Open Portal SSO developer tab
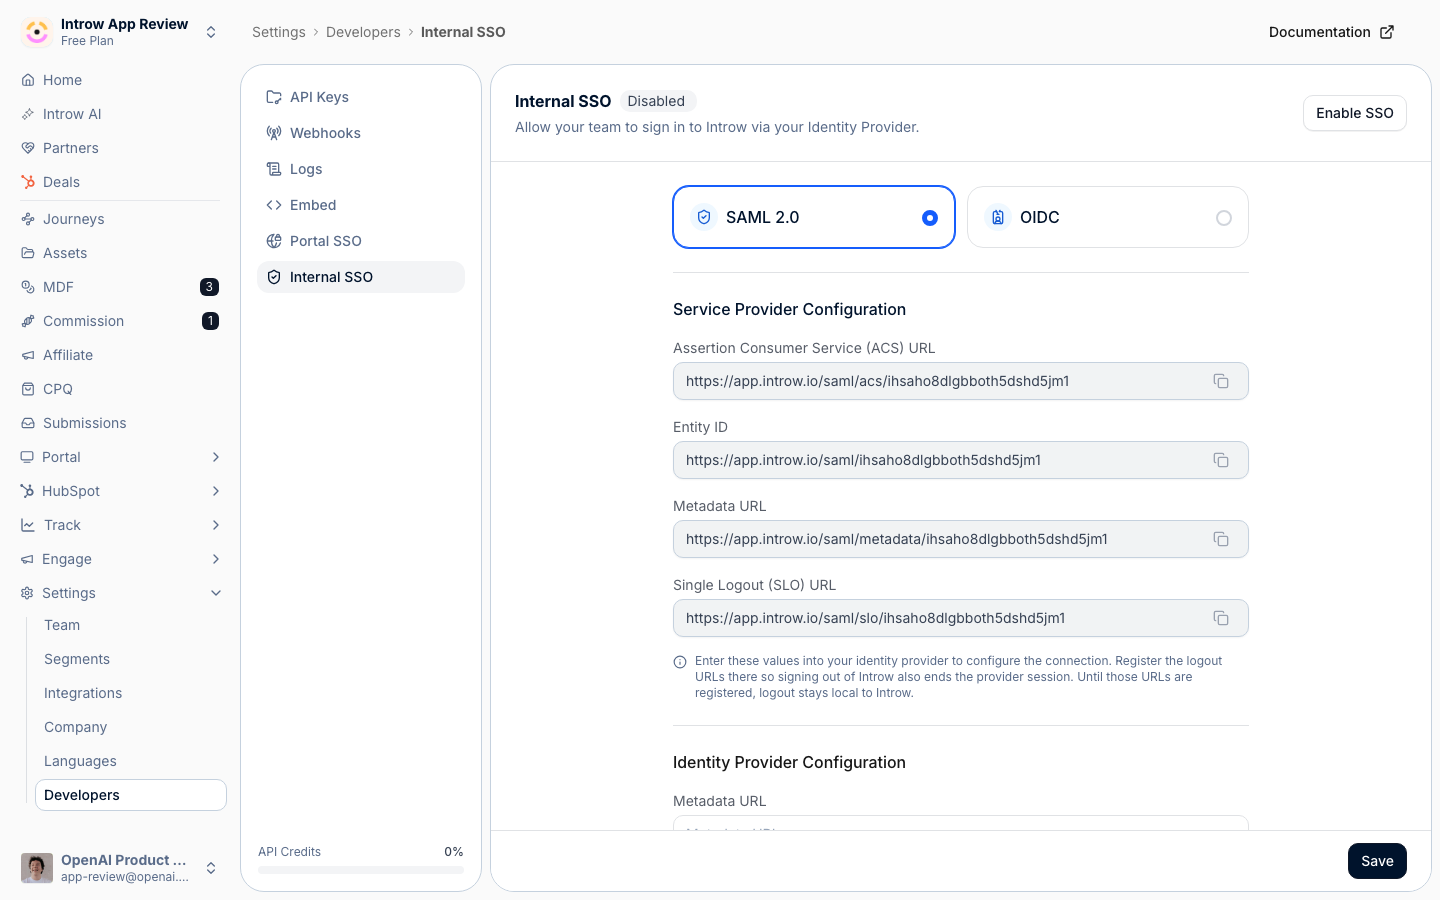Screen dimensions: 1440x900 click(x=361, y=241)
